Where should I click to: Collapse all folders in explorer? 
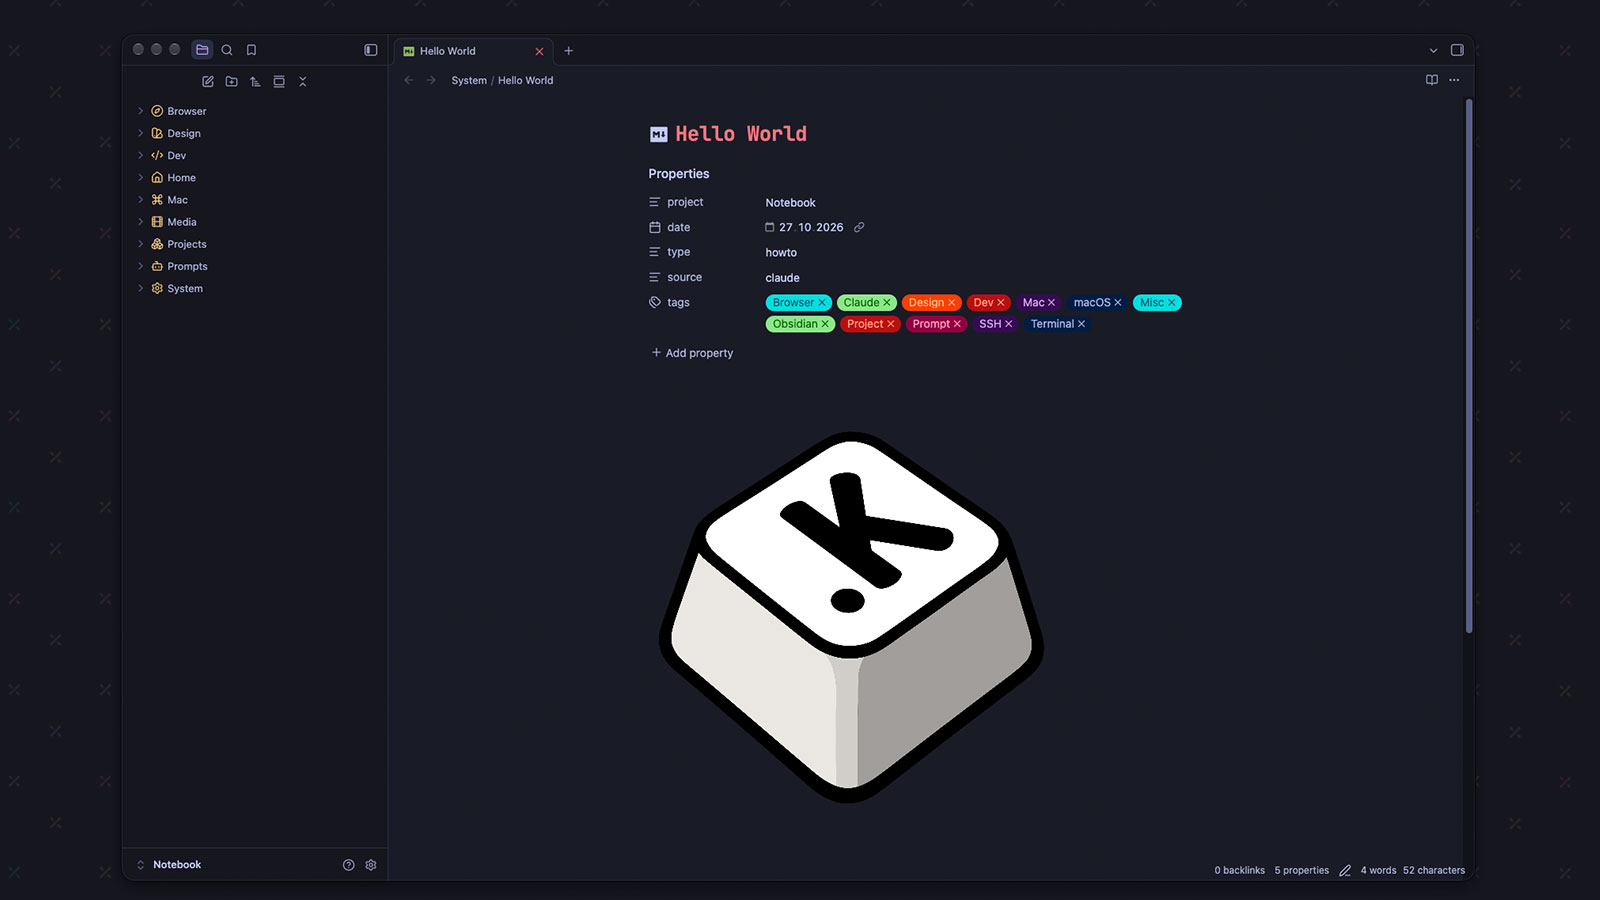303,81
